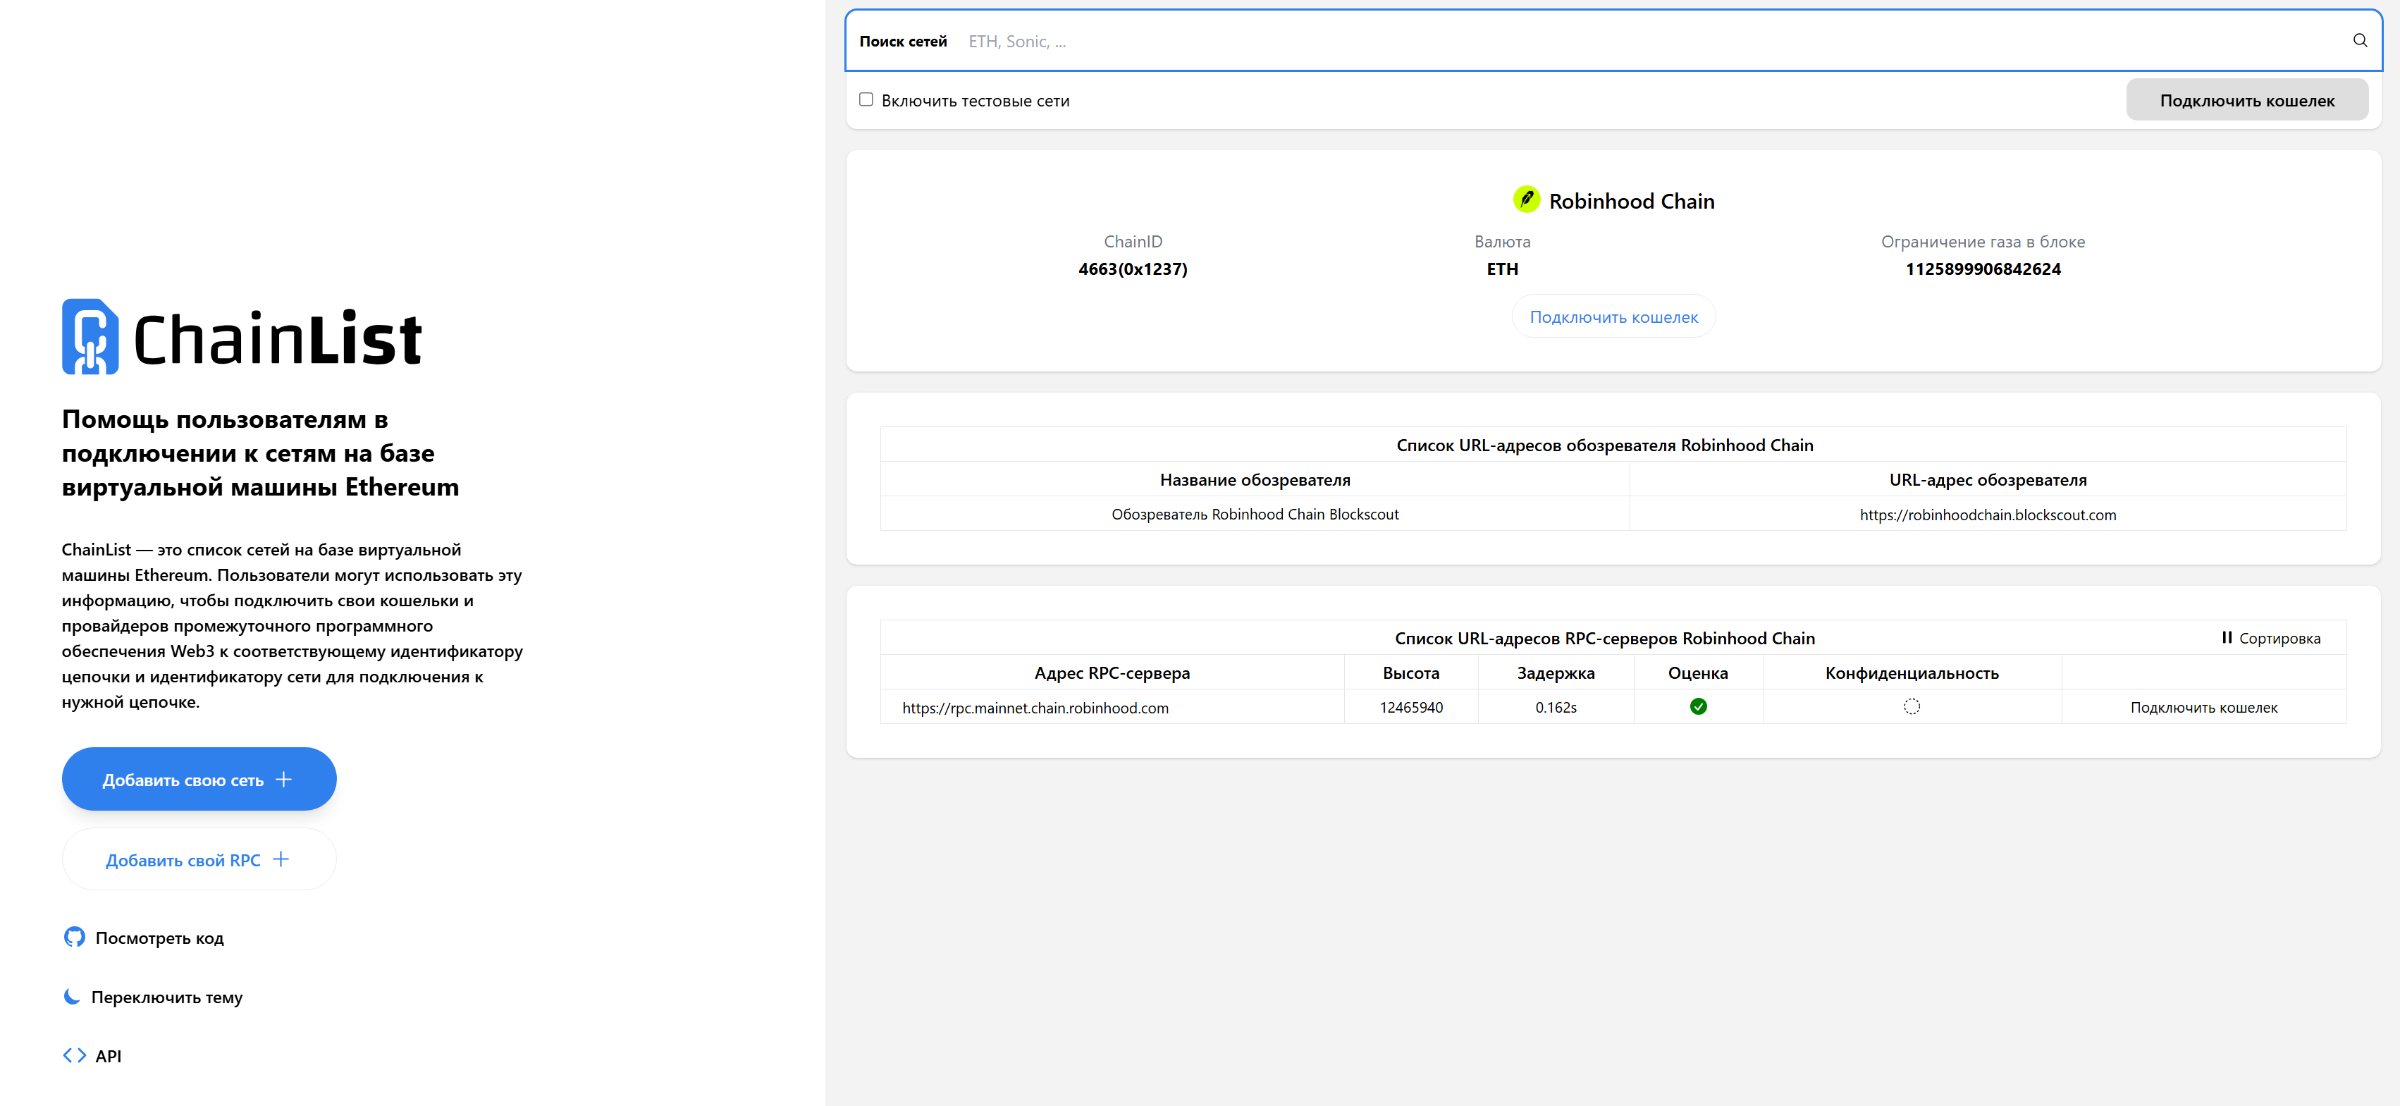Click the Адрес RPC-сервера column header

pos(1112,673)
